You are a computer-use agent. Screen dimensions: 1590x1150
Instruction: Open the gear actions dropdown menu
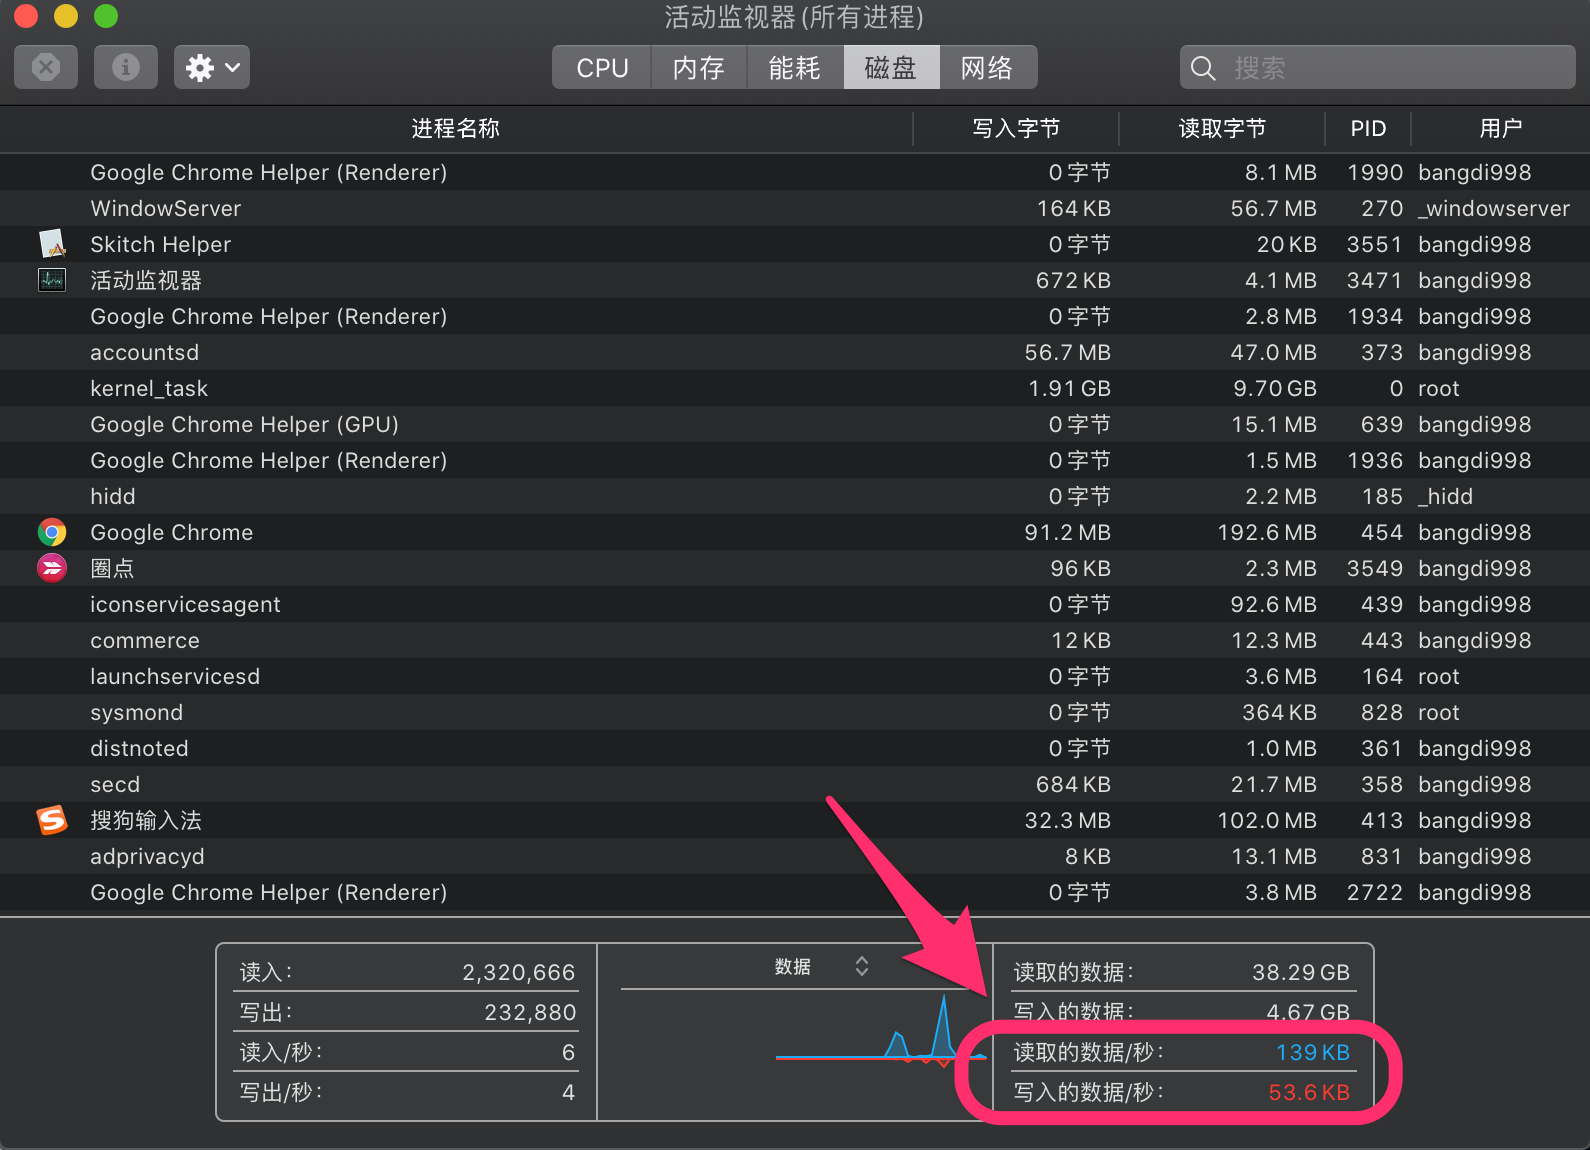pyautogui.click(x=212, y=67)
